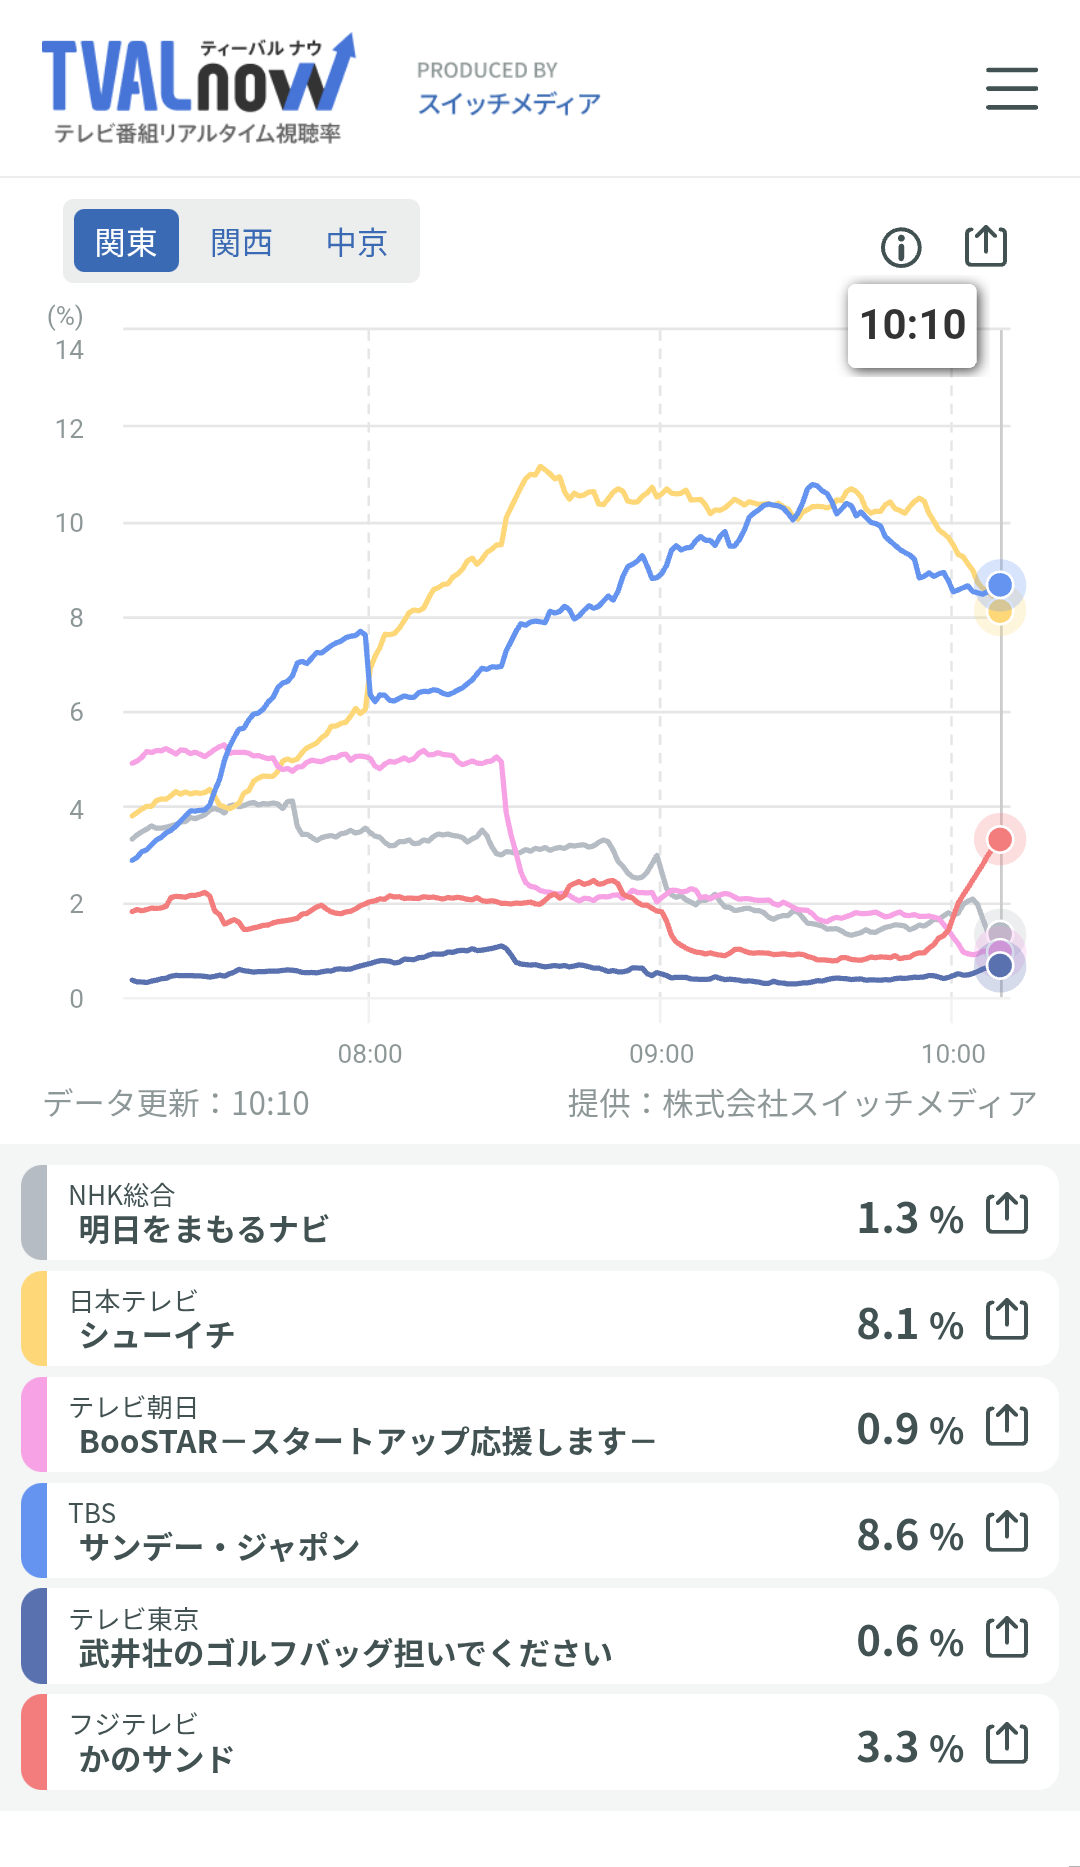The image size is (1080, 1867).
Task: Click the TBS blue color swatch
Action: point(34,1530)
